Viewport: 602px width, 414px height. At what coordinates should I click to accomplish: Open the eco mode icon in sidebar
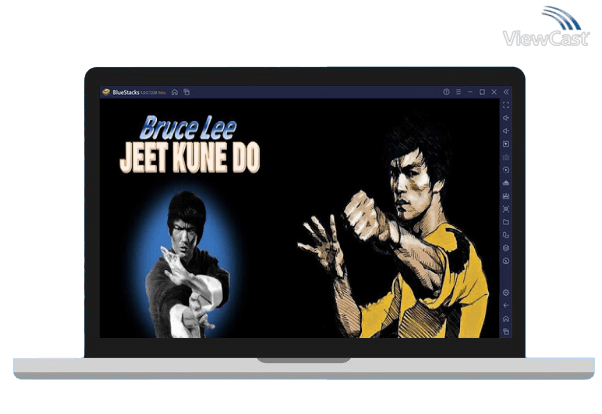pyautogui.click(x=506, y=183)
